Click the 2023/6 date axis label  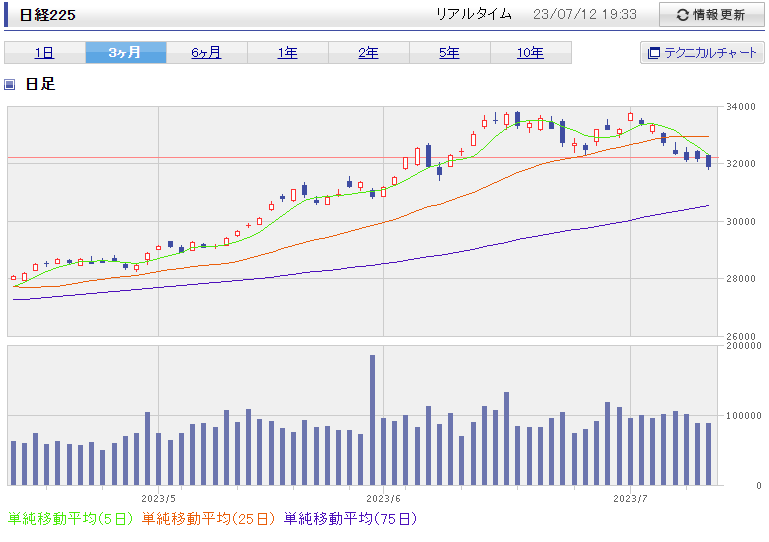click(x=384, y=497)
